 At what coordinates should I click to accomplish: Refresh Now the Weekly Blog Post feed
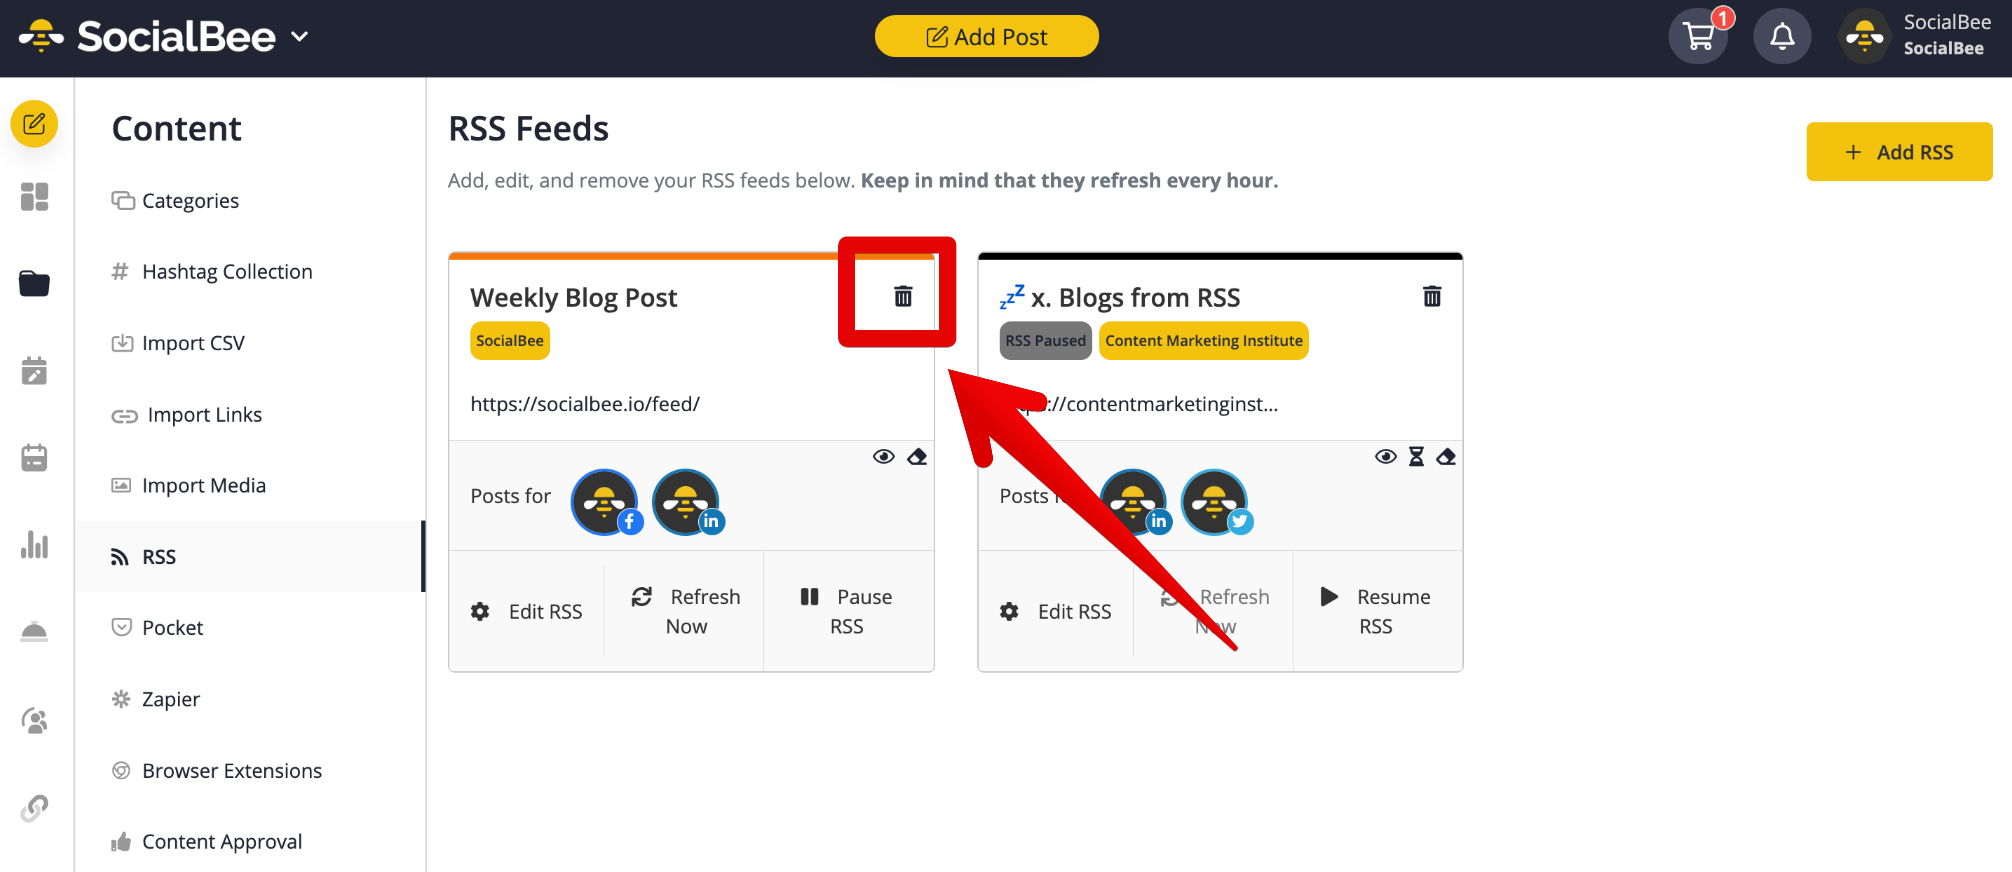[686, 611]
